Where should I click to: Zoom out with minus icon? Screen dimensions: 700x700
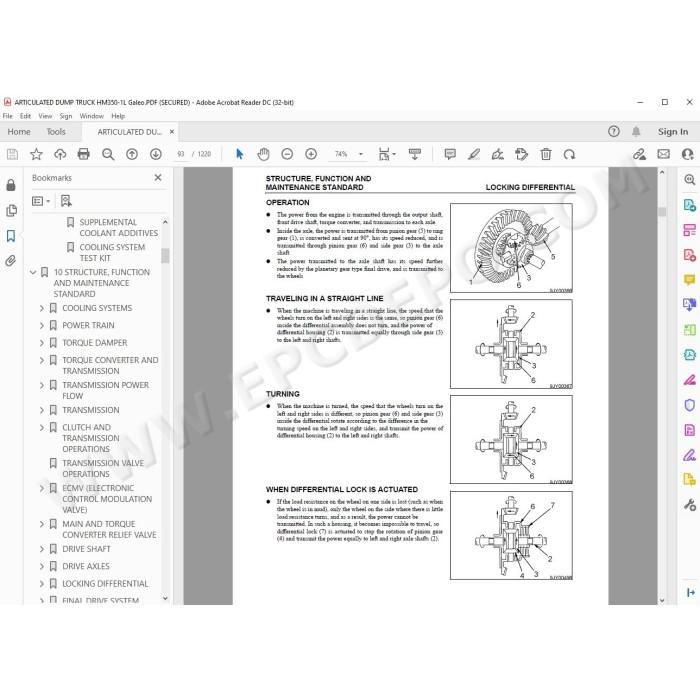[x=287, y=154]
